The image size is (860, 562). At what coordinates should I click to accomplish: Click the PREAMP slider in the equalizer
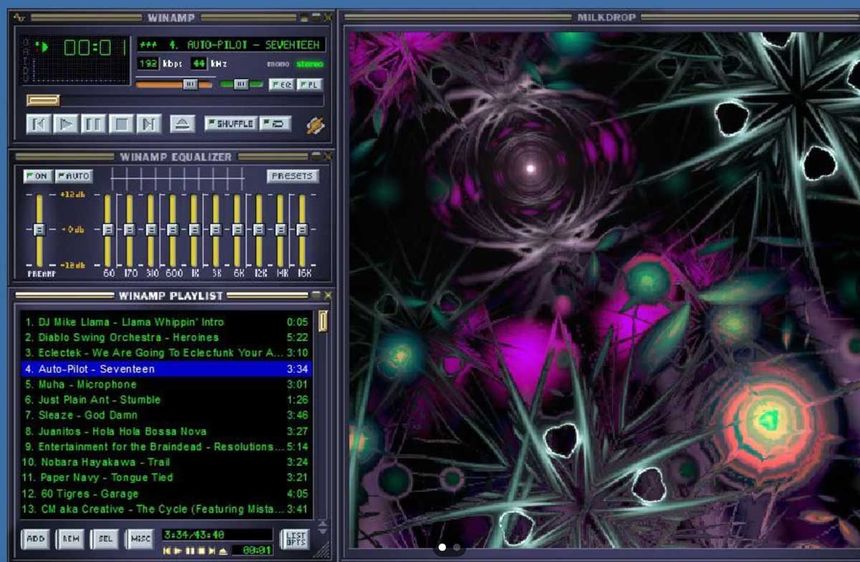pyautogui.click(x=39, y=230)
